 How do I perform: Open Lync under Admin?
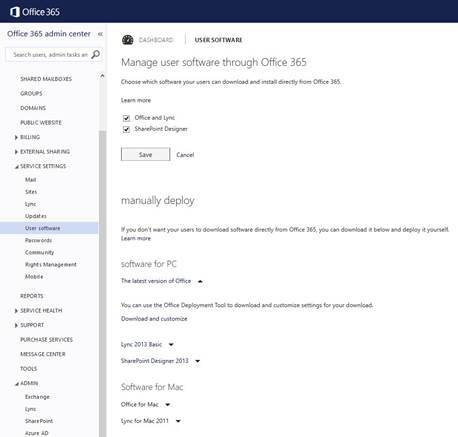30,409
